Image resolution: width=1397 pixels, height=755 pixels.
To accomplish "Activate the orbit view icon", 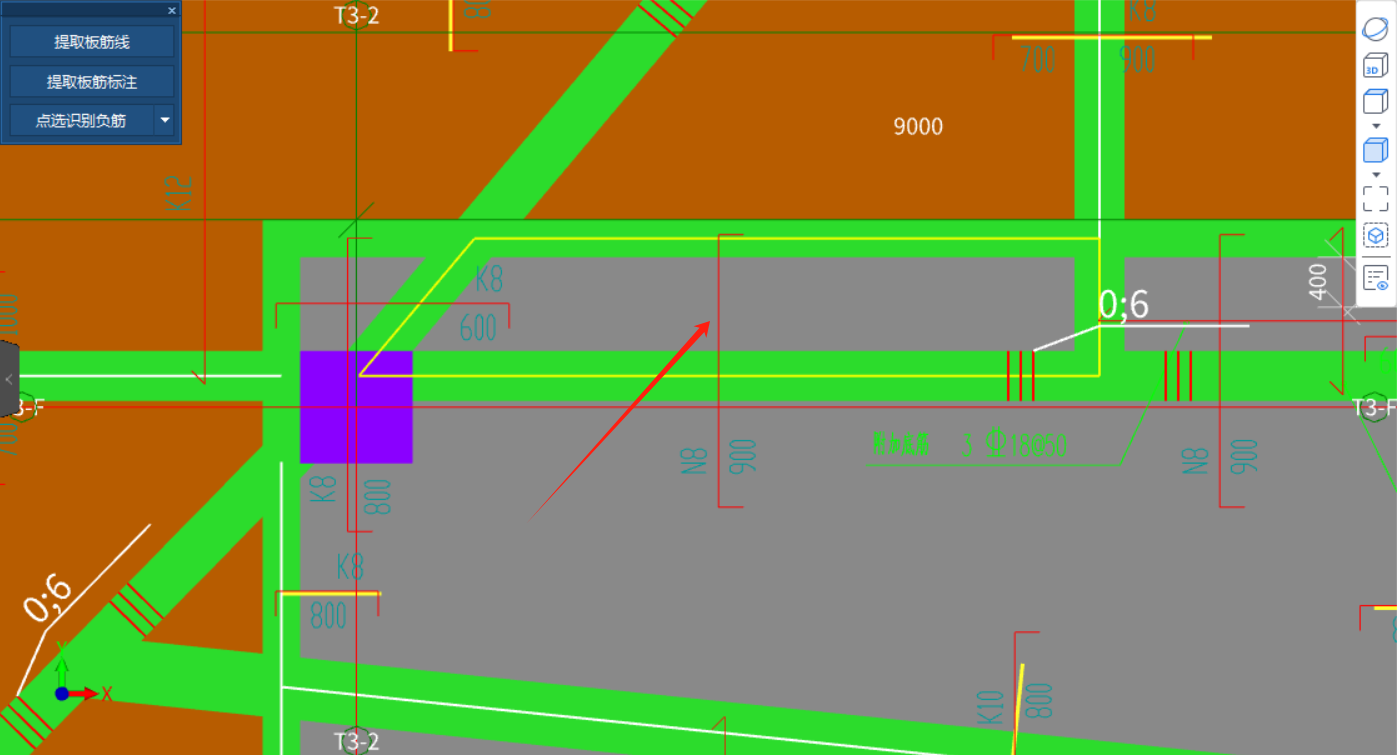I will pos(1376,28).
